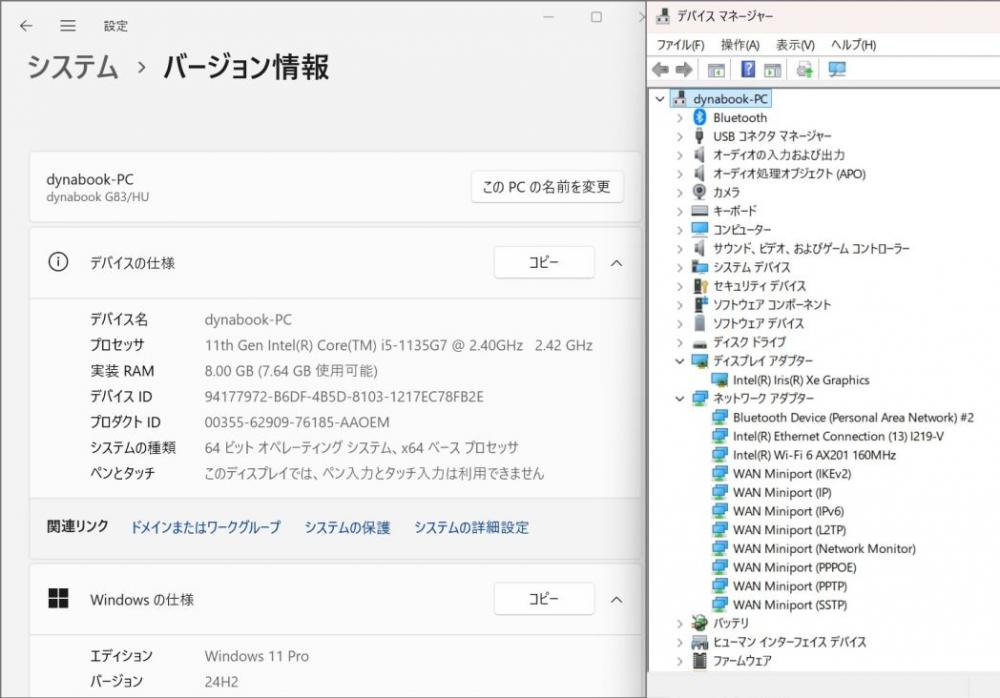Screen dimensions: 1000x698
Task: Click the processor value i5-1135G7 text
Action: 398,345
